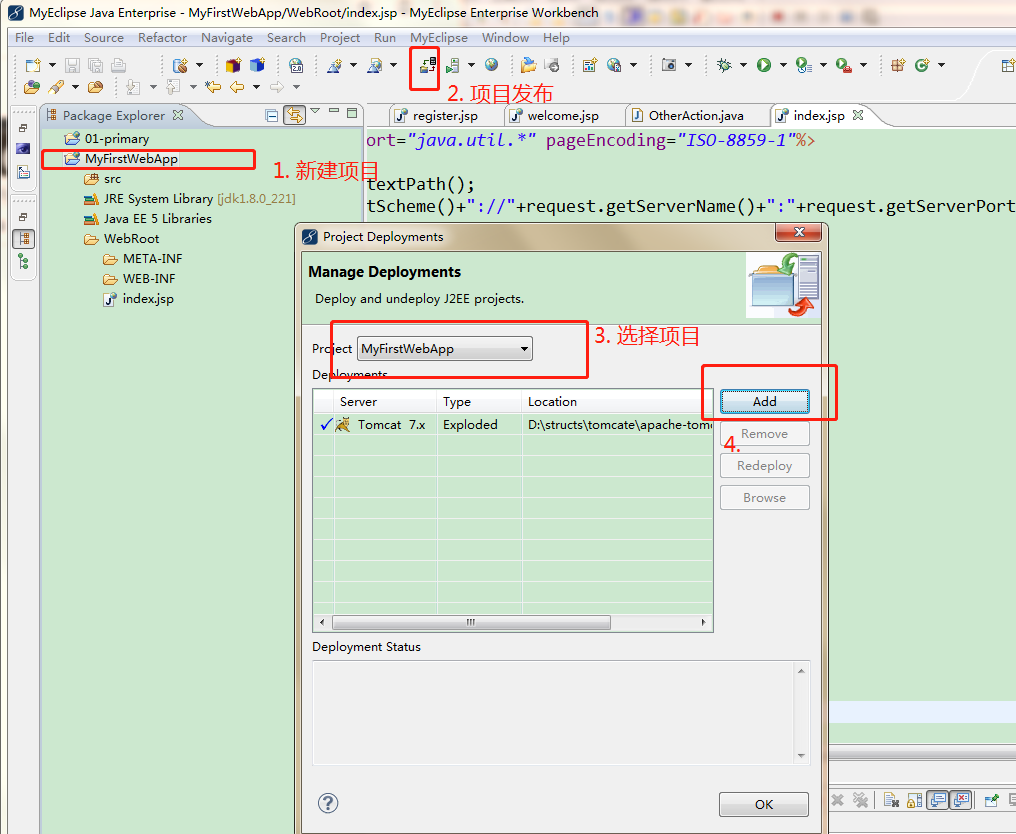Click OK in Project Deployments dialog
Viewport: 1016px width, 834px height.
[764, 804]
